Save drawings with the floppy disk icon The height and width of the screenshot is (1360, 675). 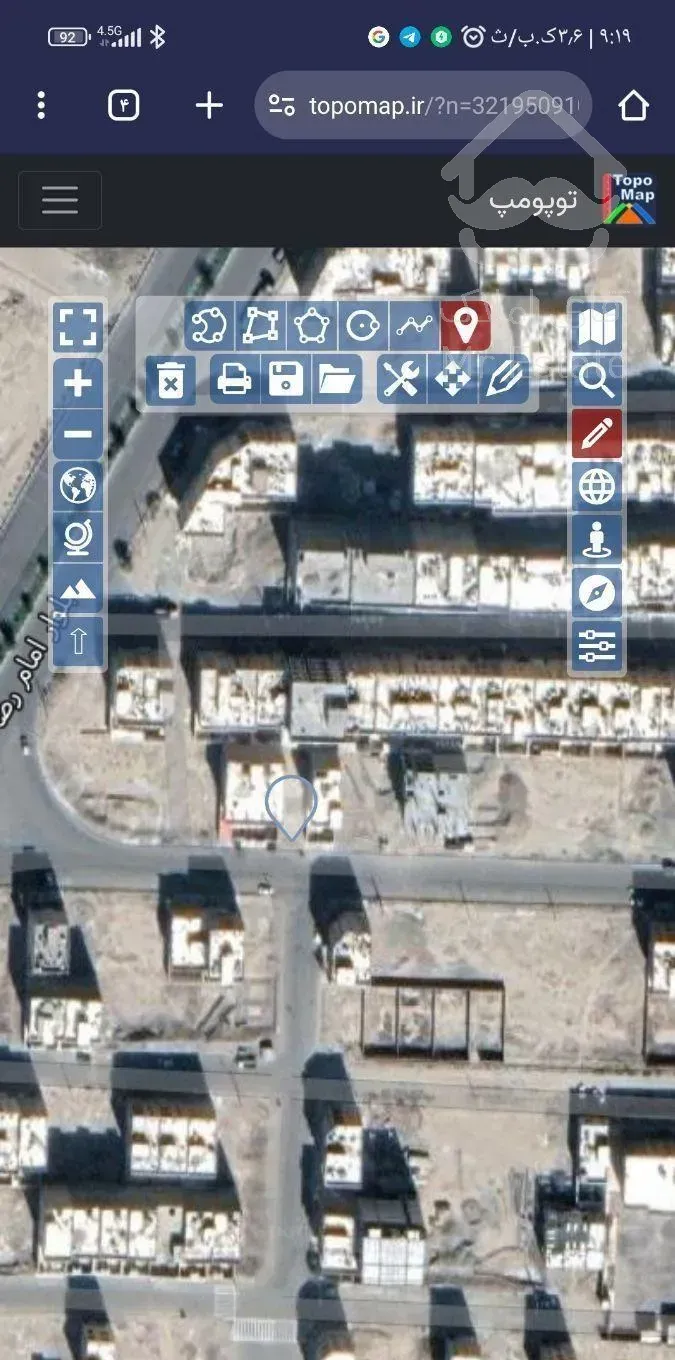pyautogui.click(x=286, y=380)
